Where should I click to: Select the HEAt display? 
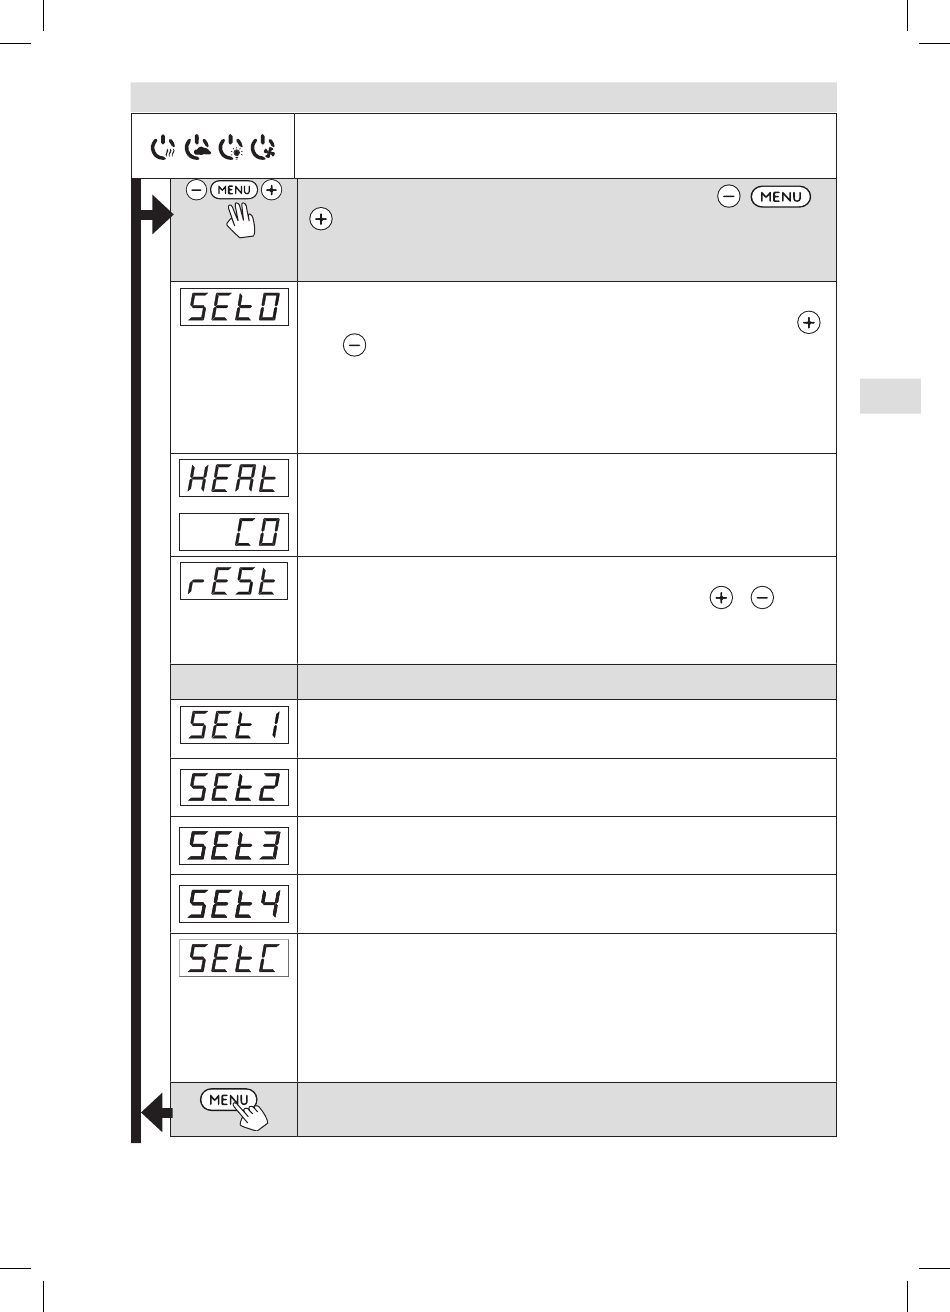tap(234, 477)
